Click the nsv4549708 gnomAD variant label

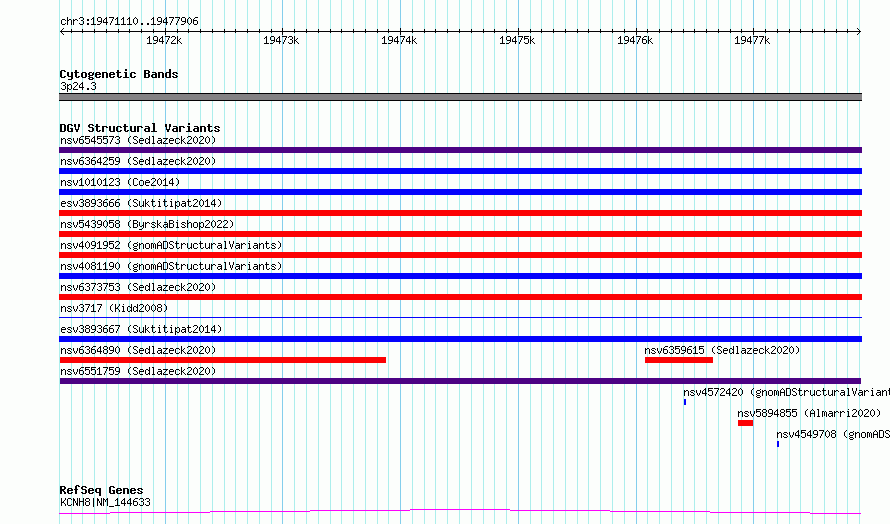tap(833, 434)
